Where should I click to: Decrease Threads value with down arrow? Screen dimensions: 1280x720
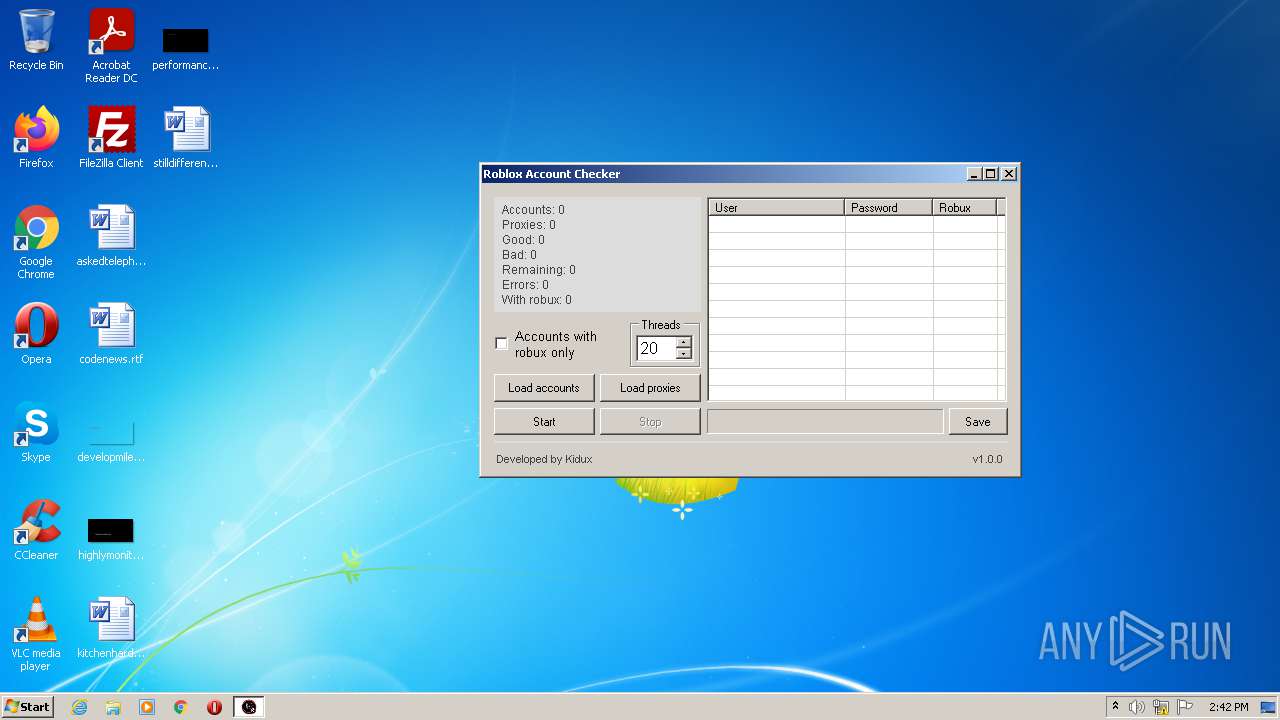(x=684, y=354)
